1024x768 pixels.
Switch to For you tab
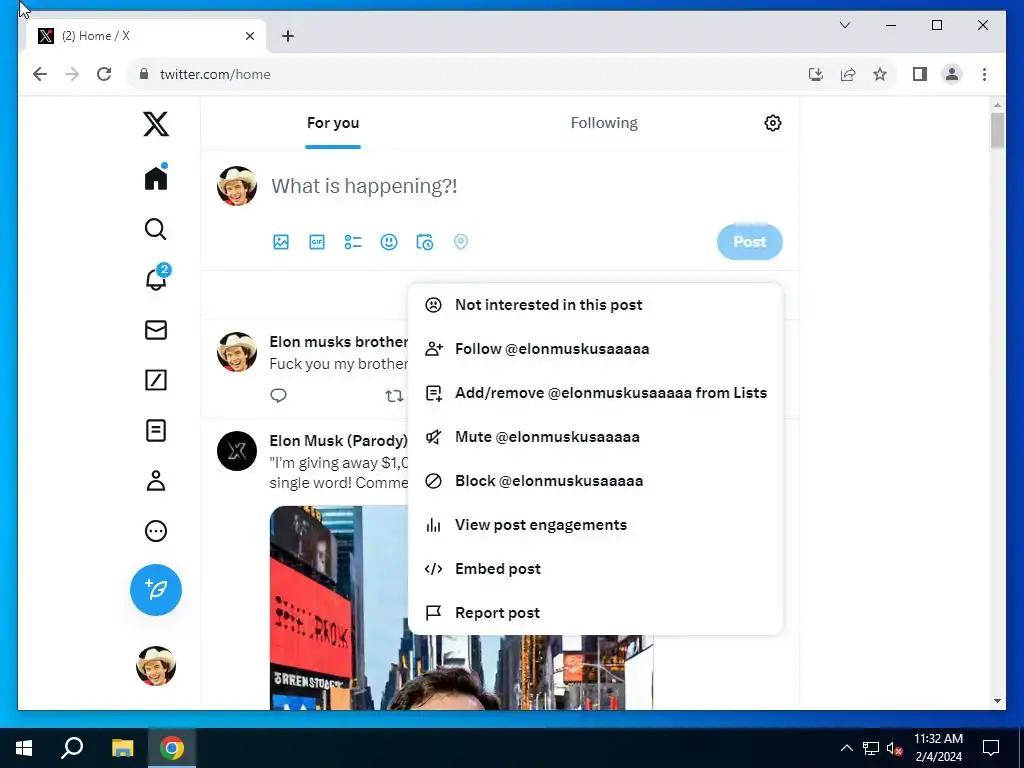point(333,123)
